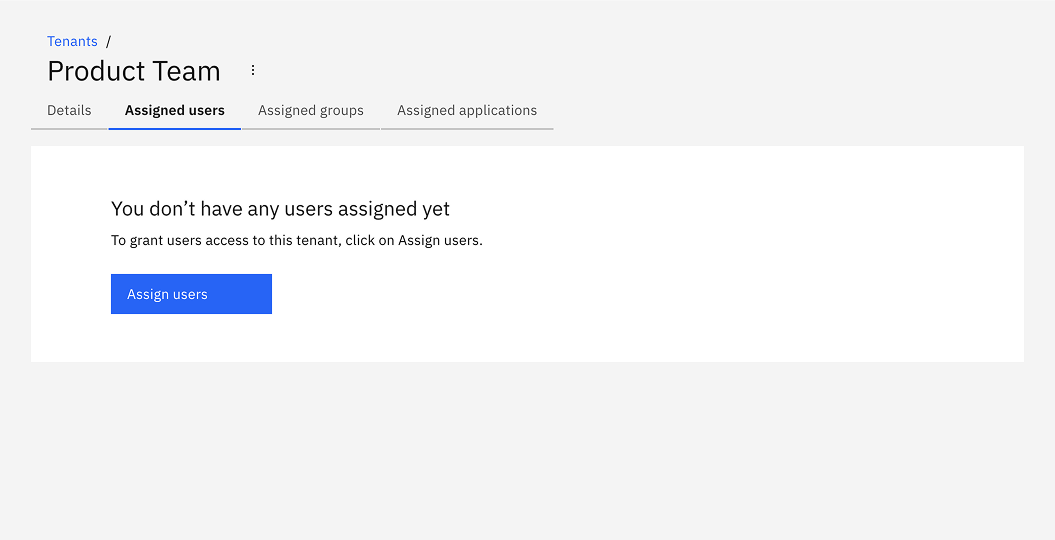Click the Product Team page title

click(x=134, y=71)
